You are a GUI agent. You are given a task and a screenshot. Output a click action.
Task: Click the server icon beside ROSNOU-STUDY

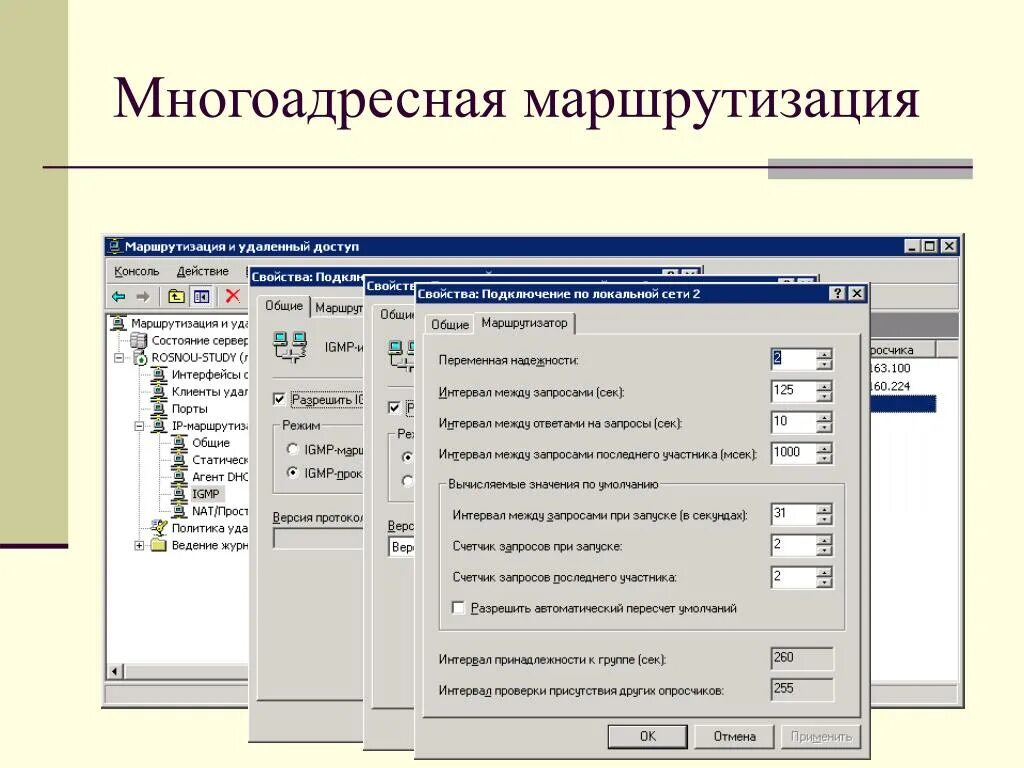tap(140, 357)
